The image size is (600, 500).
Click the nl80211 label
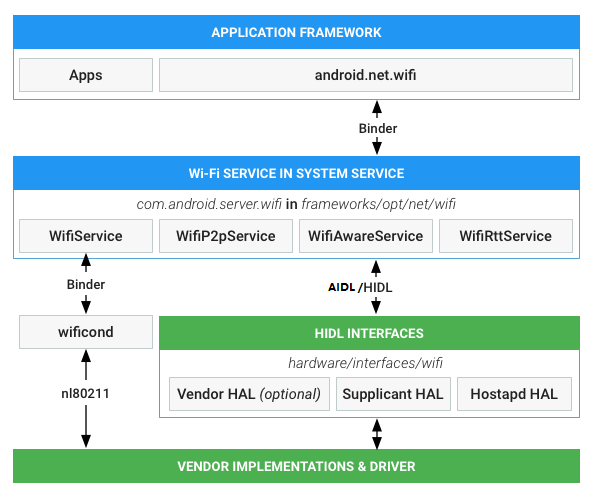[85, 393]
